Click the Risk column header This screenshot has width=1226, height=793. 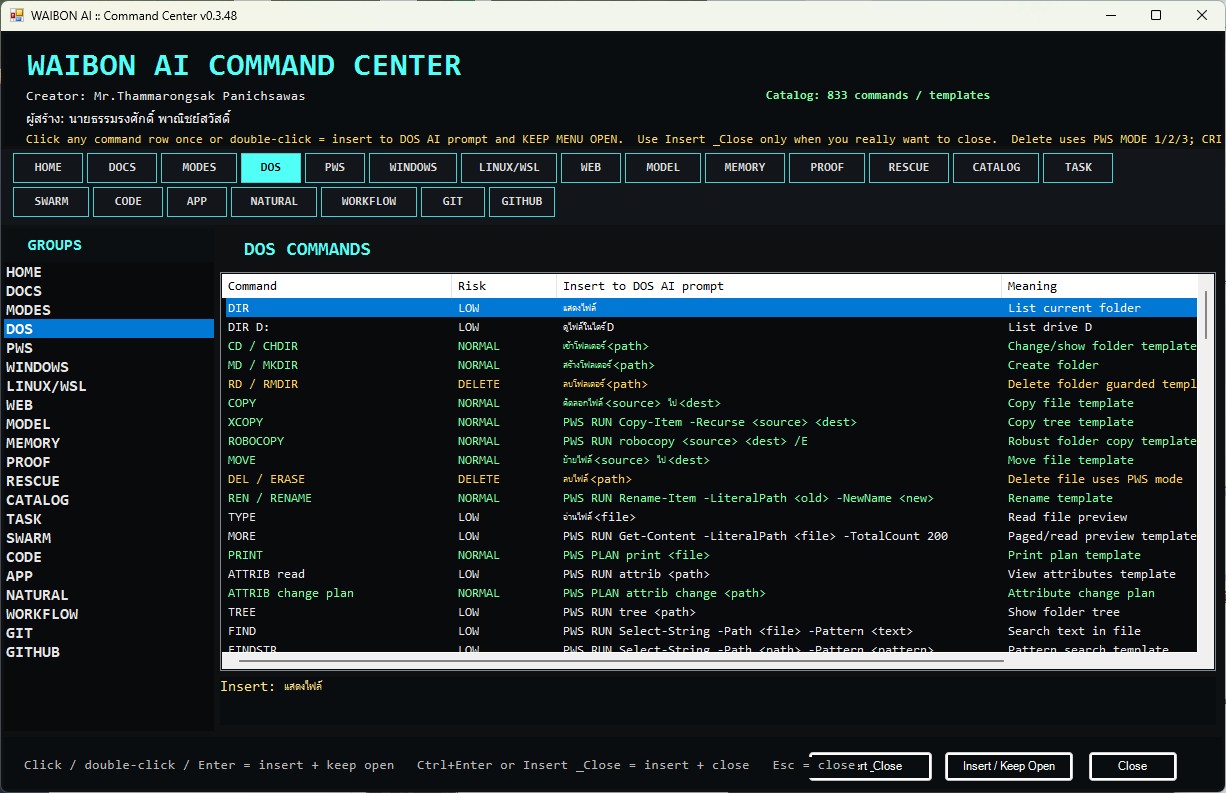click(504, 286)
